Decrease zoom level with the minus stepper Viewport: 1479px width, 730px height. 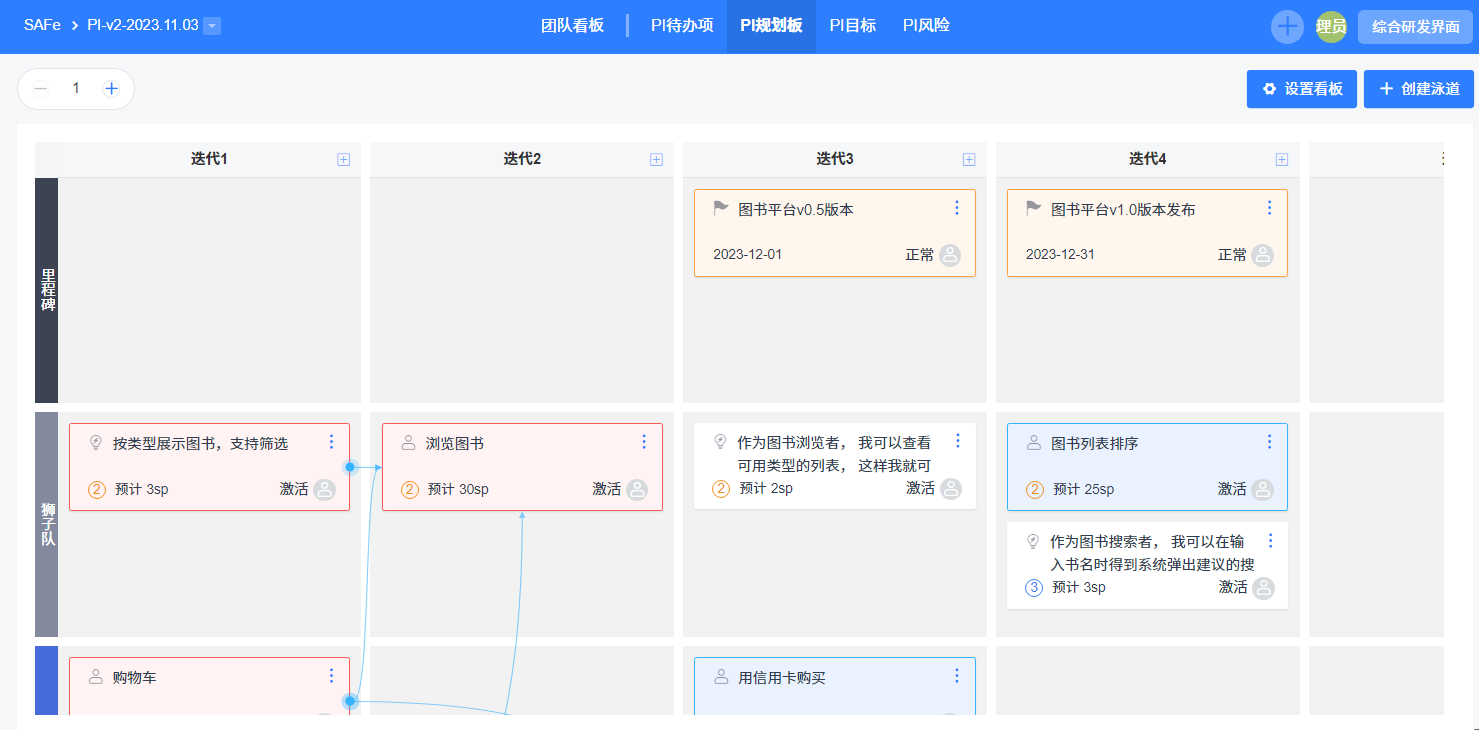40,89
